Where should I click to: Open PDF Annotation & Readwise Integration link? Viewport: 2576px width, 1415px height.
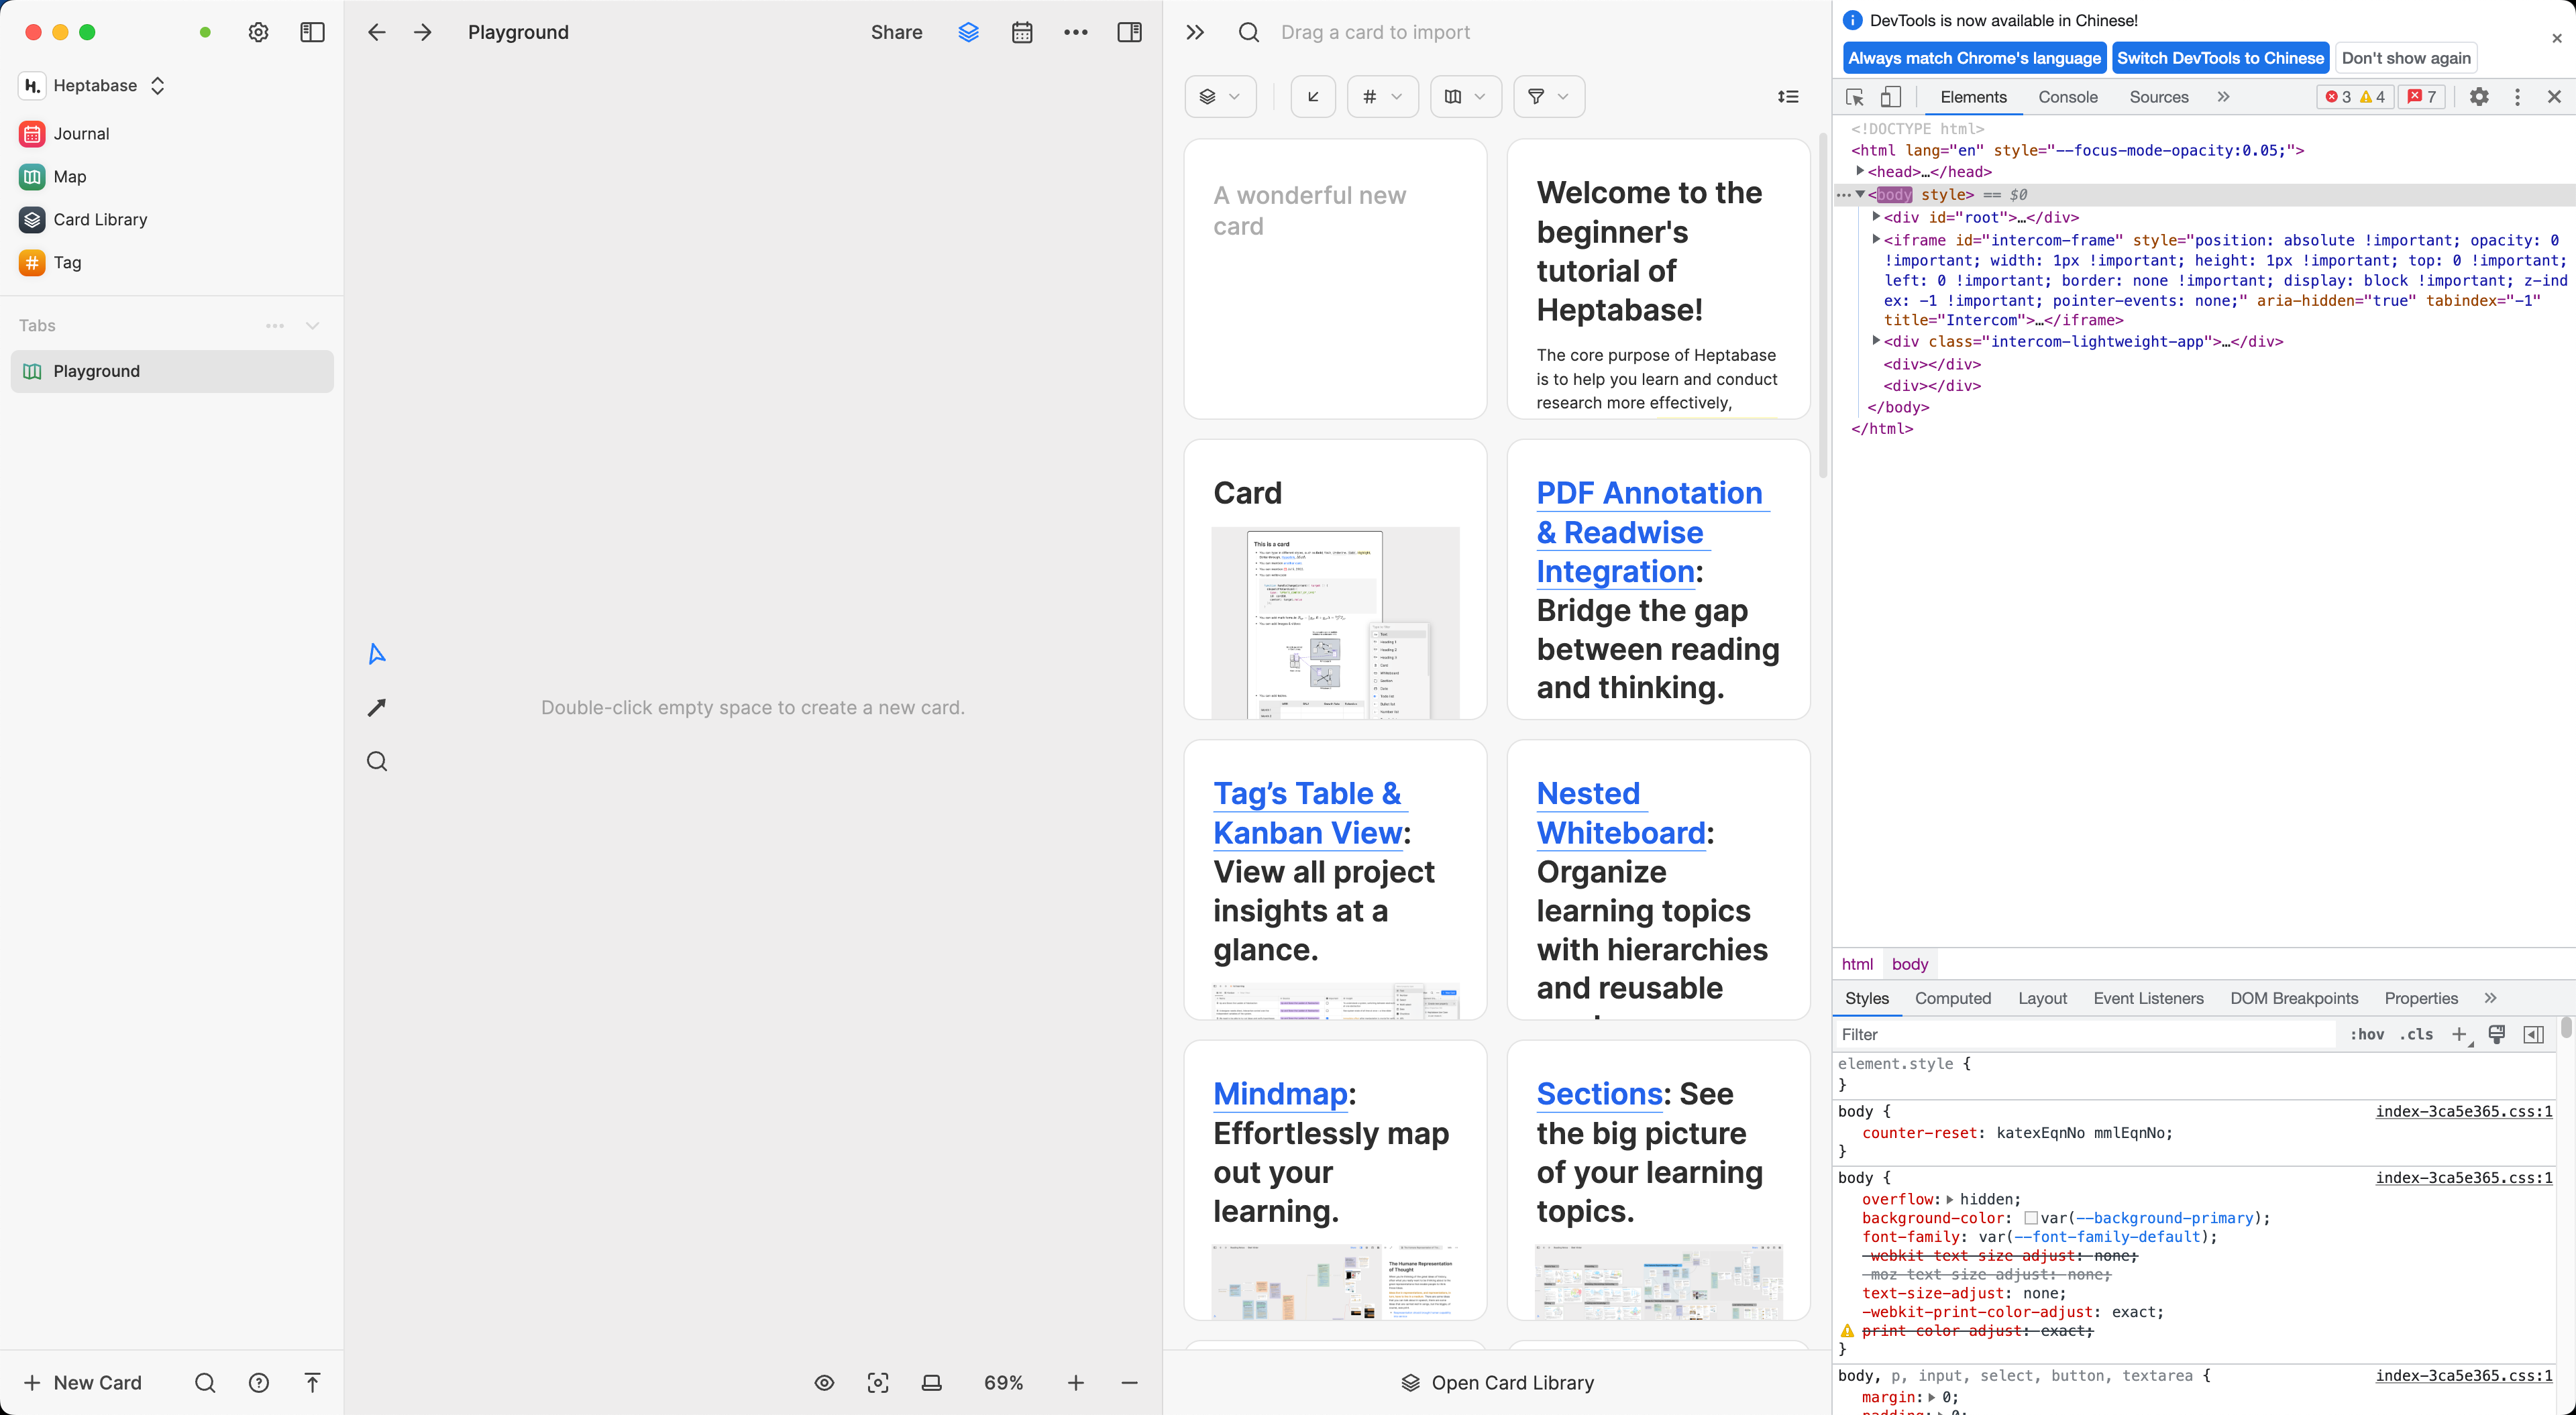[1653, 532]
